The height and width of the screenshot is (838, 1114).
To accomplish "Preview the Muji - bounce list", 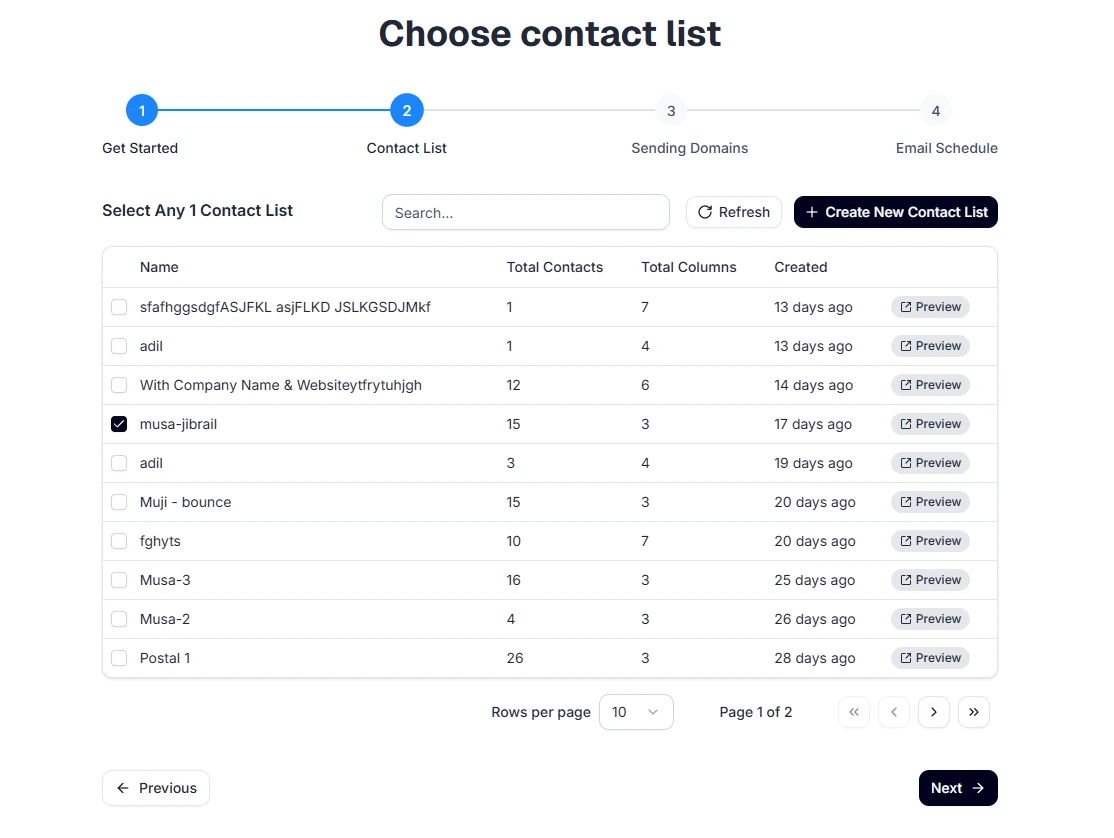I will (x=930, y=502).
